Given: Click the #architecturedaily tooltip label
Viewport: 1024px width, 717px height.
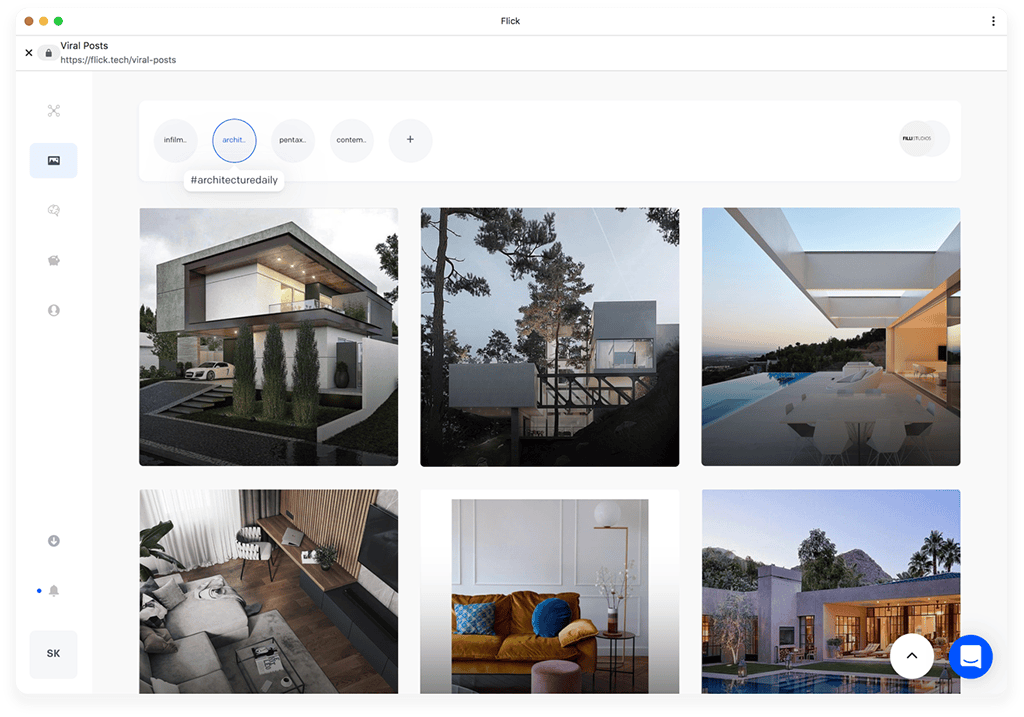Looking at the screenshot, I should tap(234, 180).
